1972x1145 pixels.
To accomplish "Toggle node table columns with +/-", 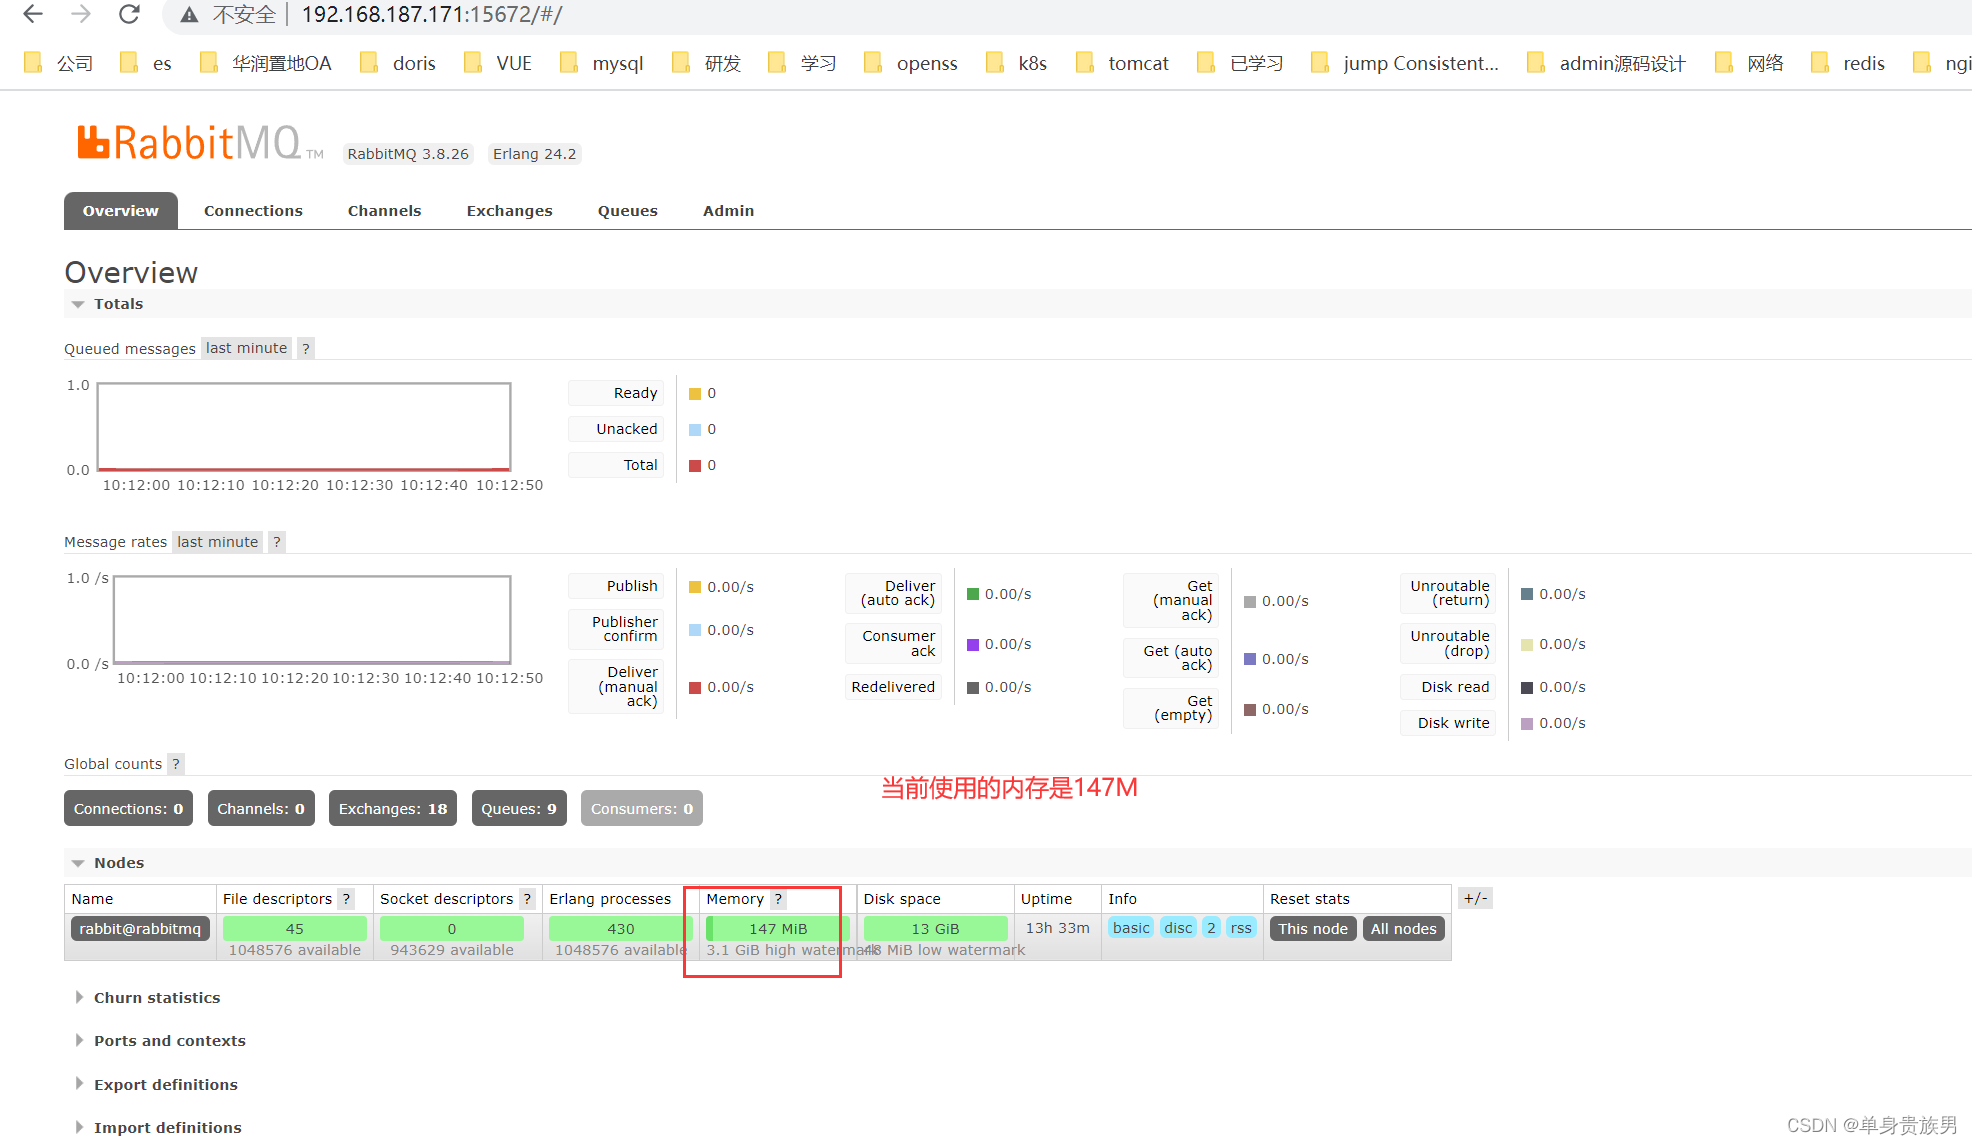I will (x=1475, y=898).
